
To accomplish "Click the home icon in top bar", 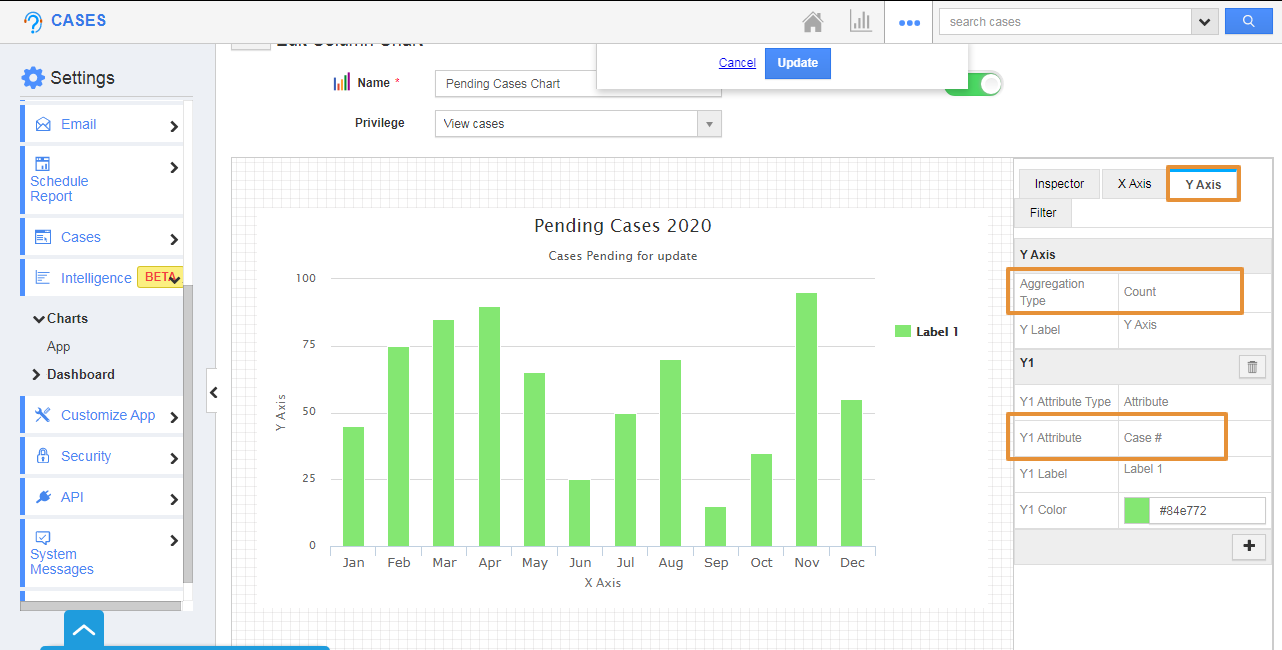I will [813, 22].
